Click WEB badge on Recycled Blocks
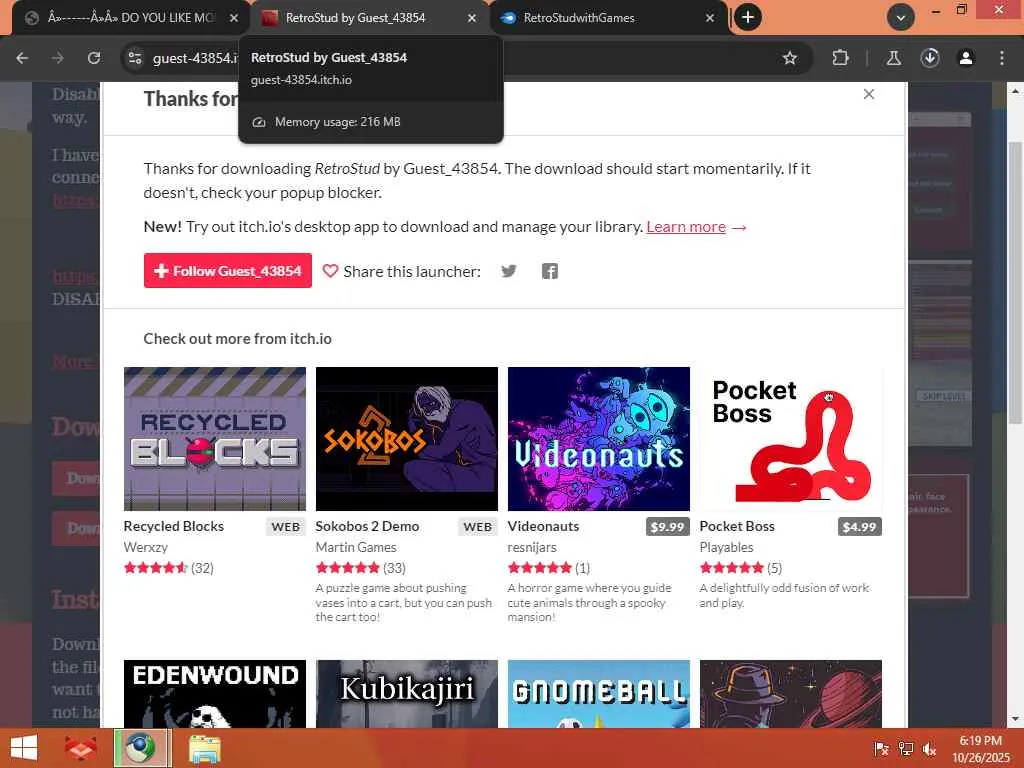The width and height of the screenshot is (1024, 768). [285, 527]
